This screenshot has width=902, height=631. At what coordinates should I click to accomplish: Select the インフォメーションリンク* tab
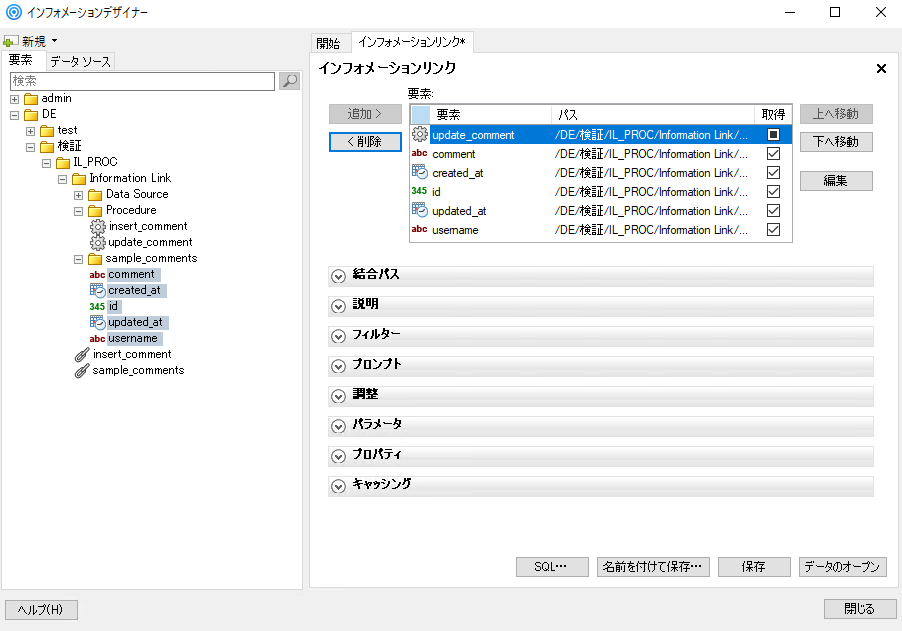(412, 42)
